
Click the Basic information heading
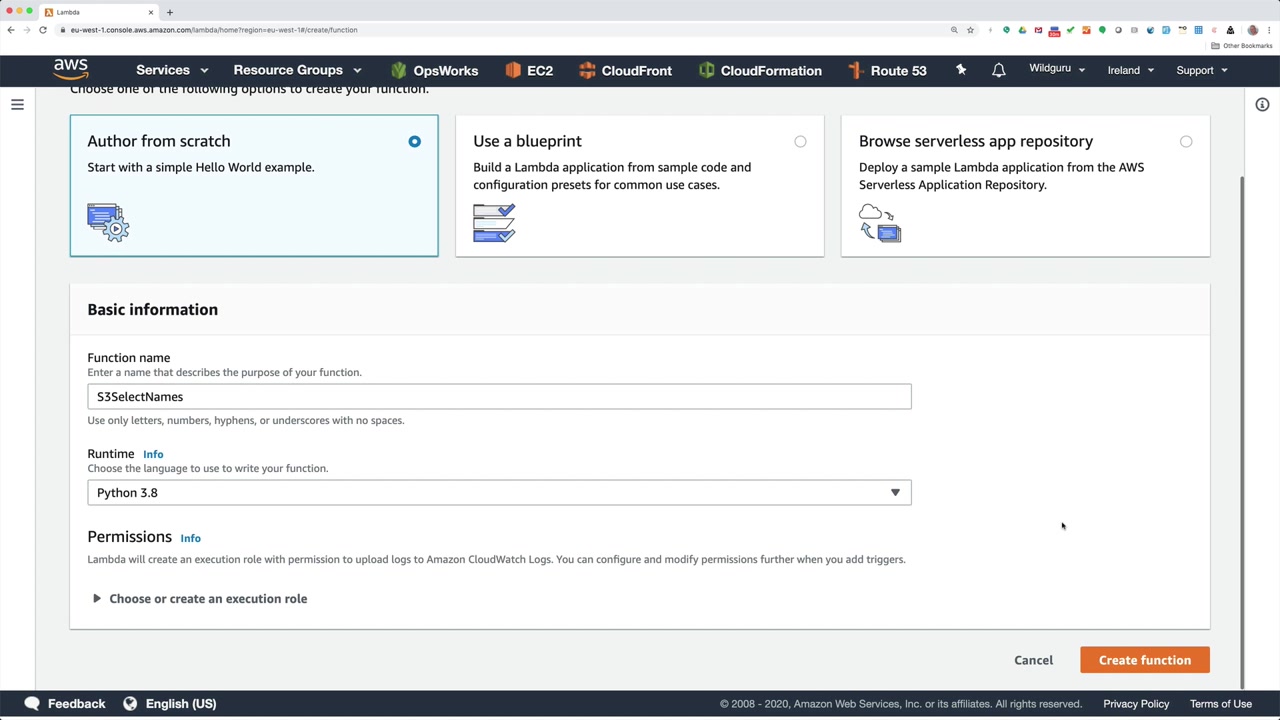coord(152,309)
